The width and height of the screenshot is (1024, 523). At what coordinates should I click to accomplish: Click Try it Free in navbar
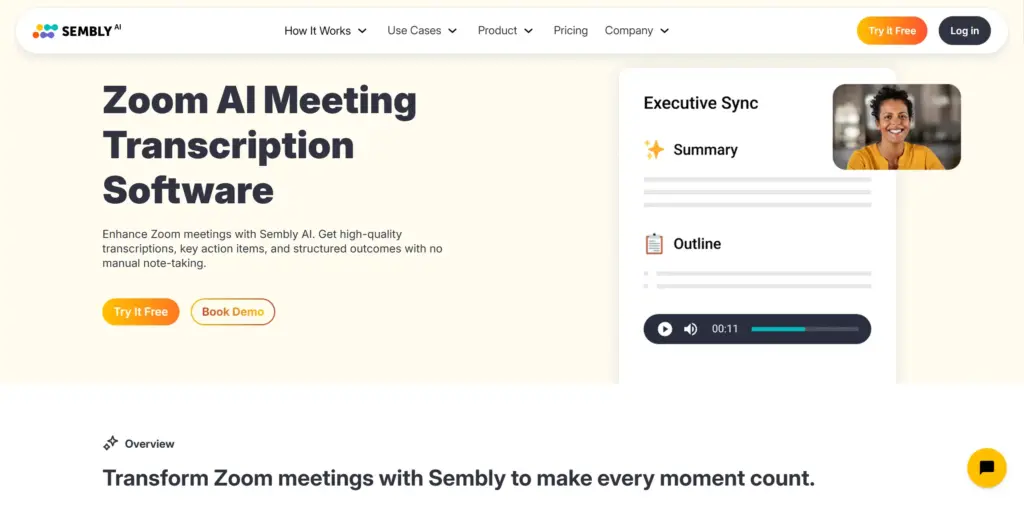point(891,31)
